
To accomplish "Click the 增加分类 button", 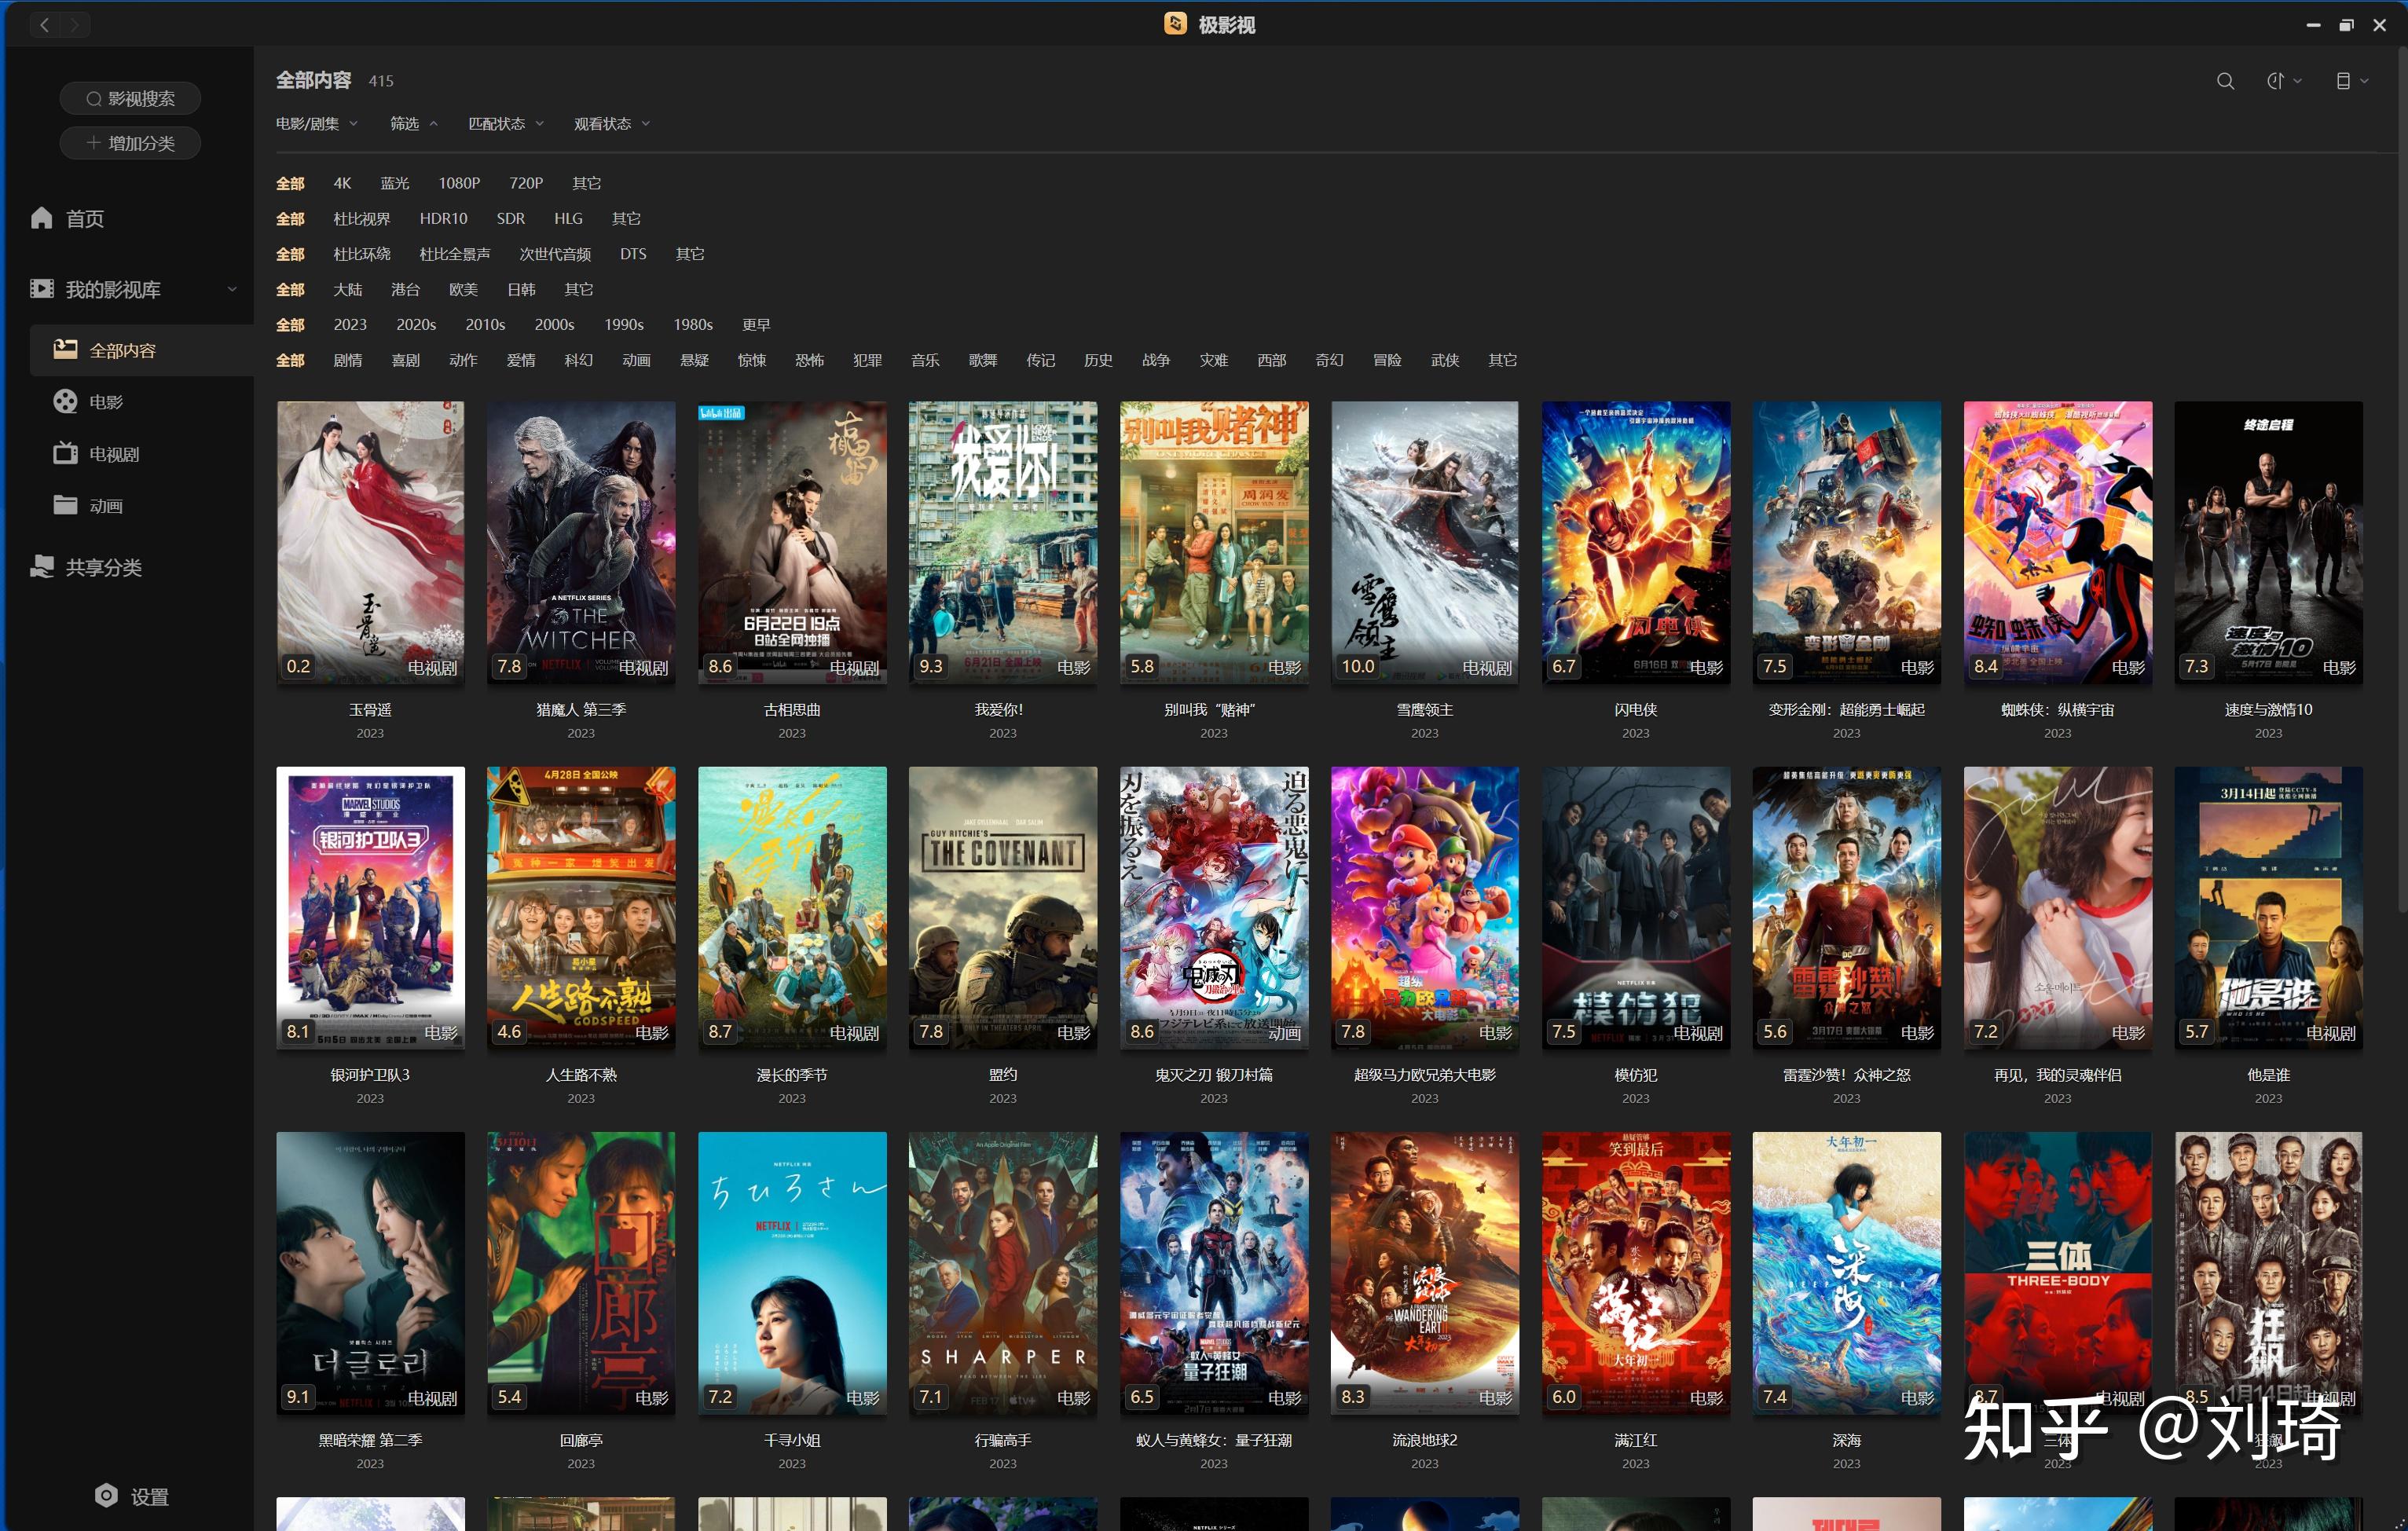I will click(130, 143).
